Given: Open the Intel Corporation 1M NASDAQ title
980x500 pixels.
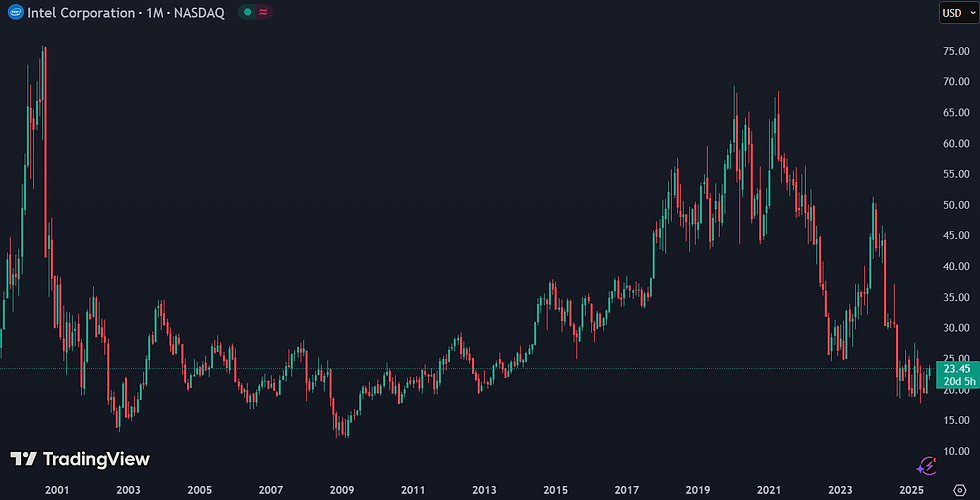Looking at the screenshot, I should (126, 12).
